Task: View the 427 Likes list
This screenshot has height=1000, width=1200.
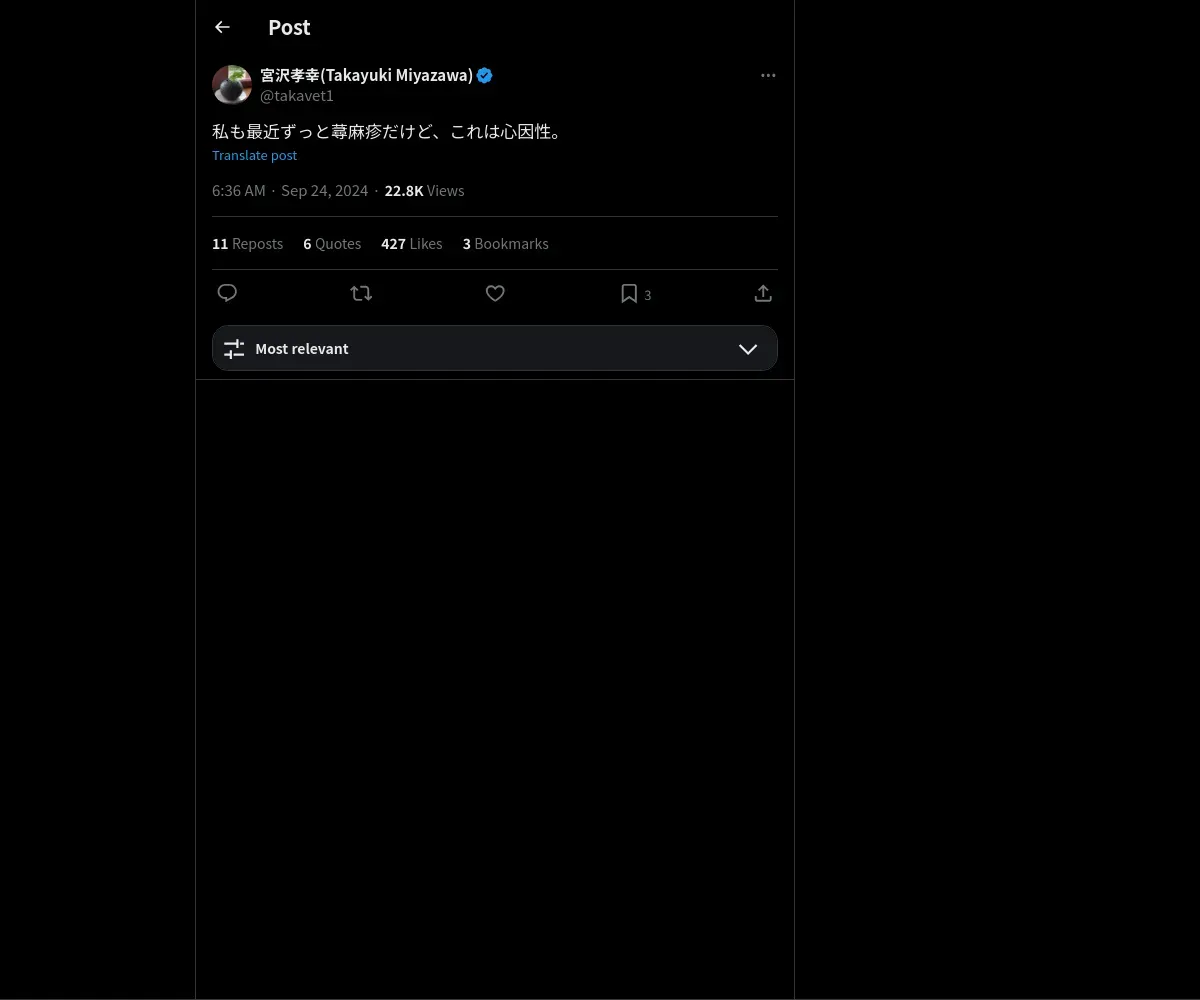Action: click(x=411, y=244)
